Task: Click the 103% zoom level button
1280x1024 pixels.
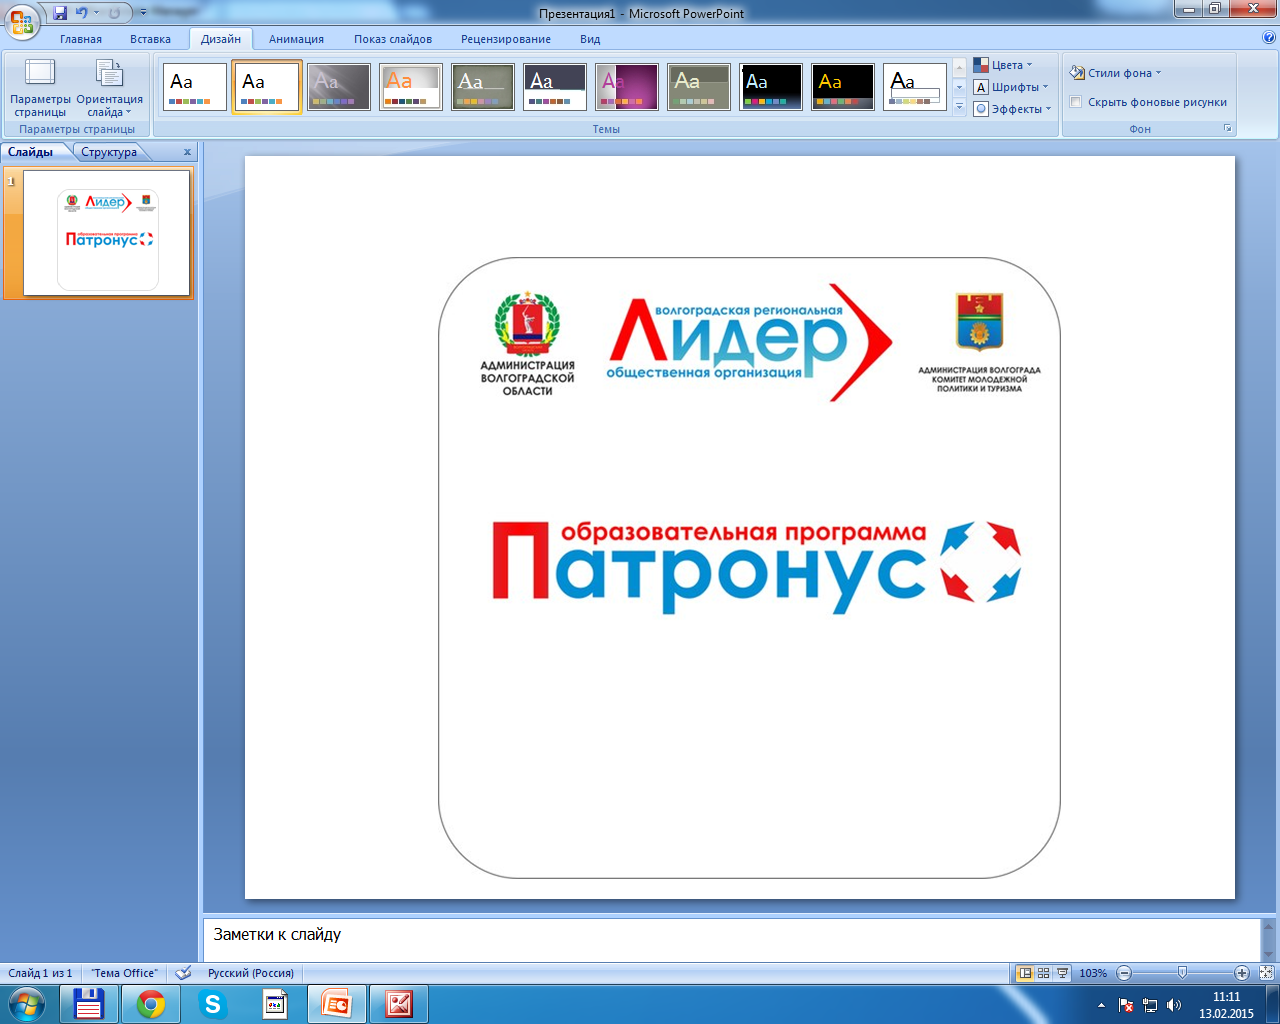Action: (x=1093, y=973)
